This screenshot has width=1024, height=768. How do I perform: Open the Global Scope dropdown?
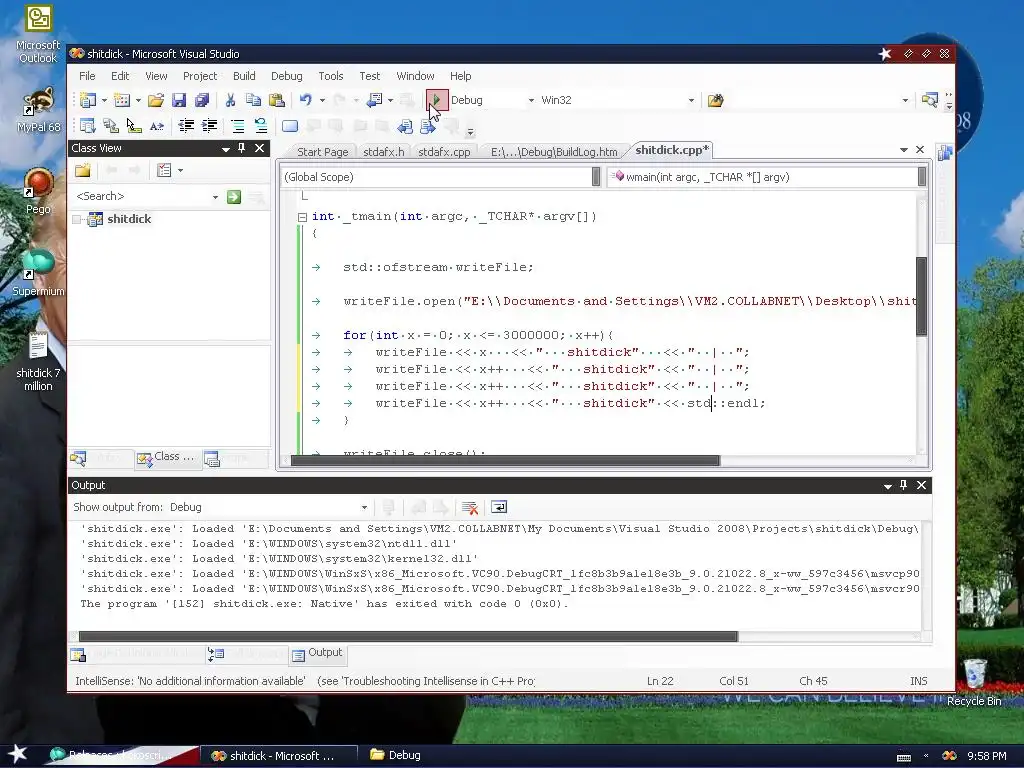(596, 177)
